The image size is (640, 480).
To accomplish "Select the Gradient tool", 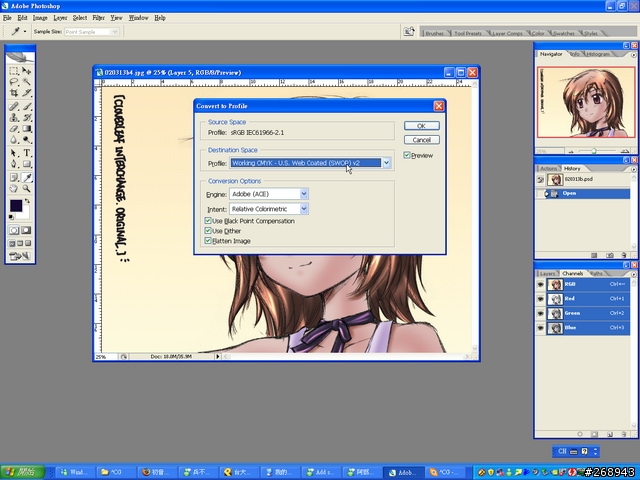I will (x=27, y=129).
